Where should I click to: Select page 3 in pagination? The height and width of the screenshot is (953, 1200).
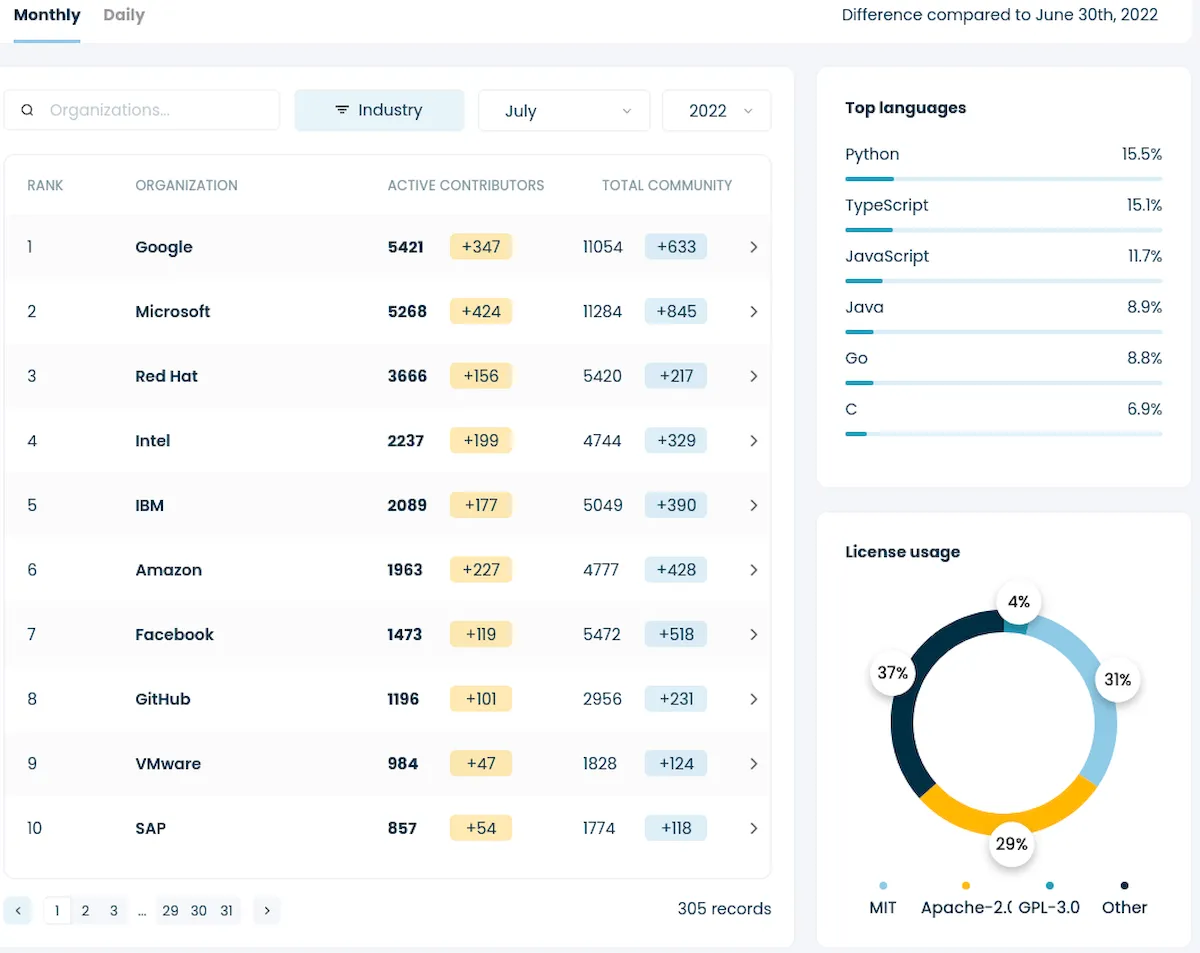[114, 910]
